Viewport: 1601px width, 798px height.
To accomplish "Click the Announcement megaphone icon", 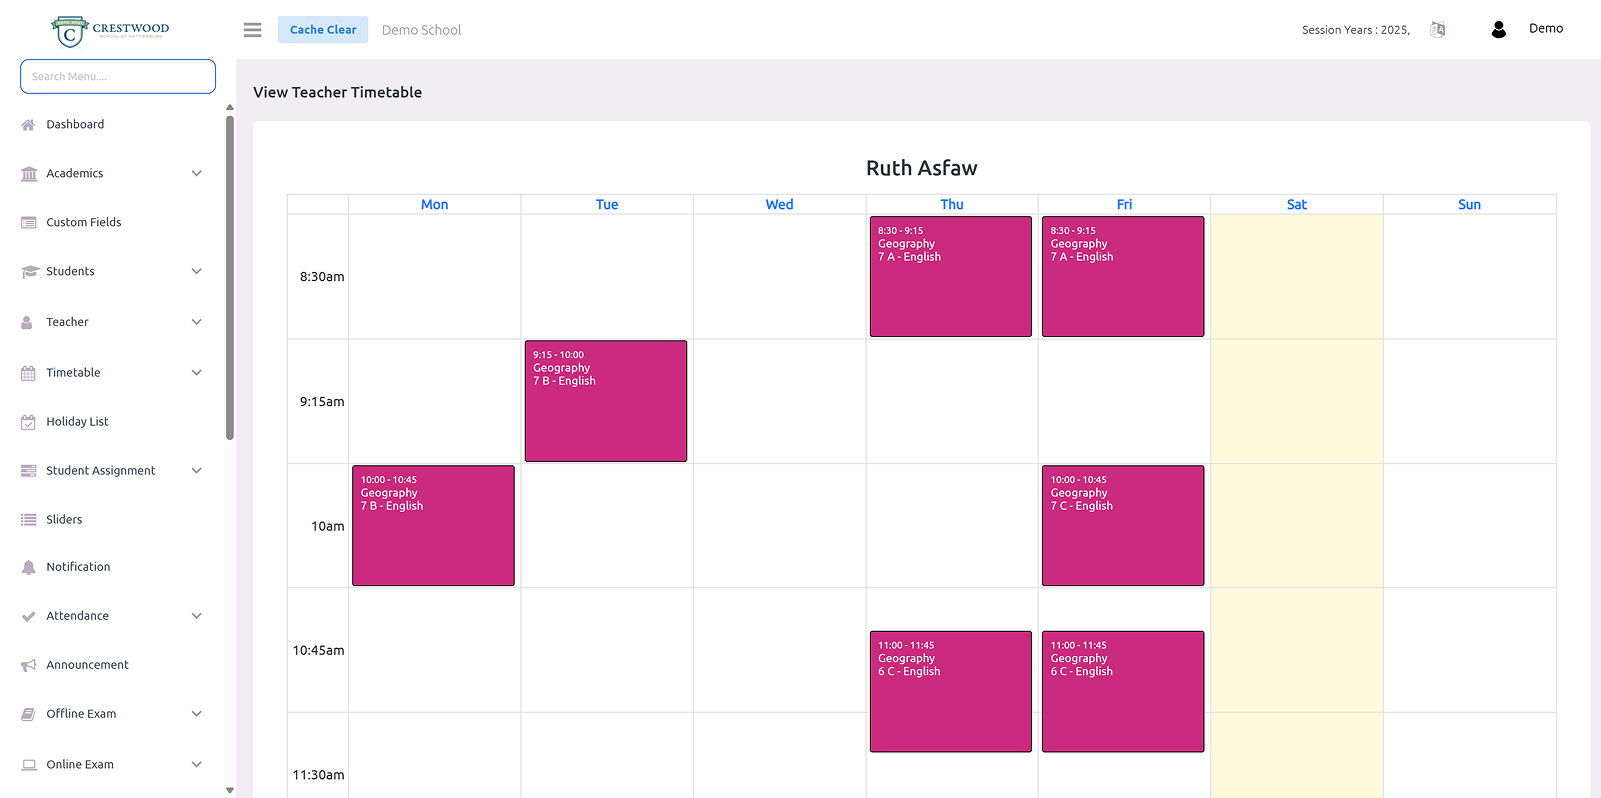I will 28,665.
